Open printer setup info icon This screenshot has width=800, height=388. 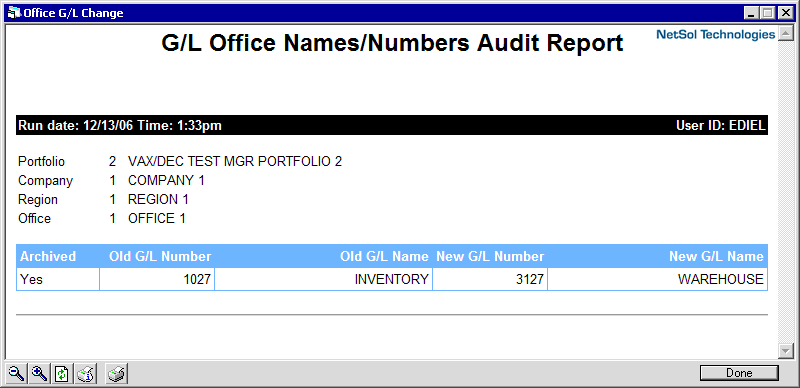86,374
